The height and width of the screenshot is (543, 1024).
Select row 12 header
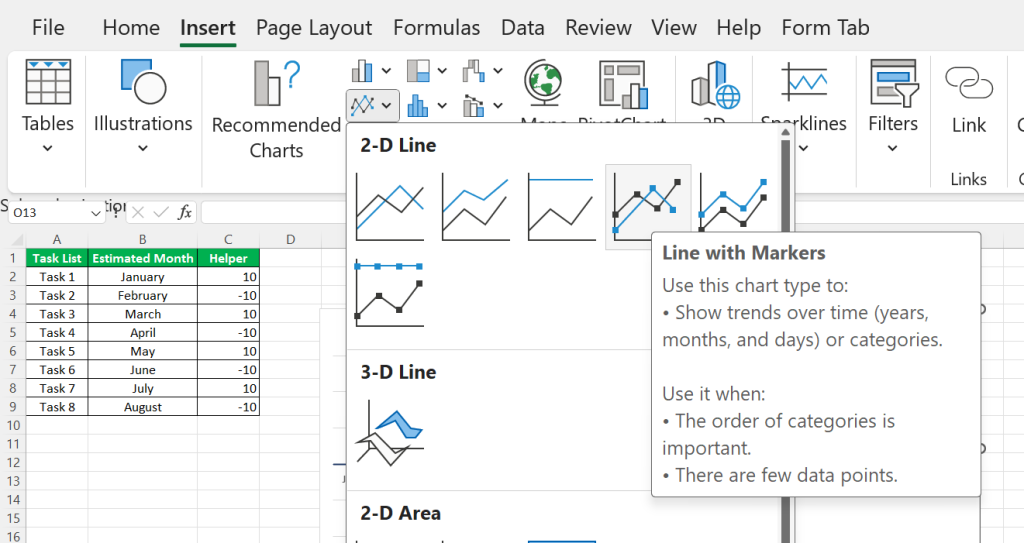13,463
